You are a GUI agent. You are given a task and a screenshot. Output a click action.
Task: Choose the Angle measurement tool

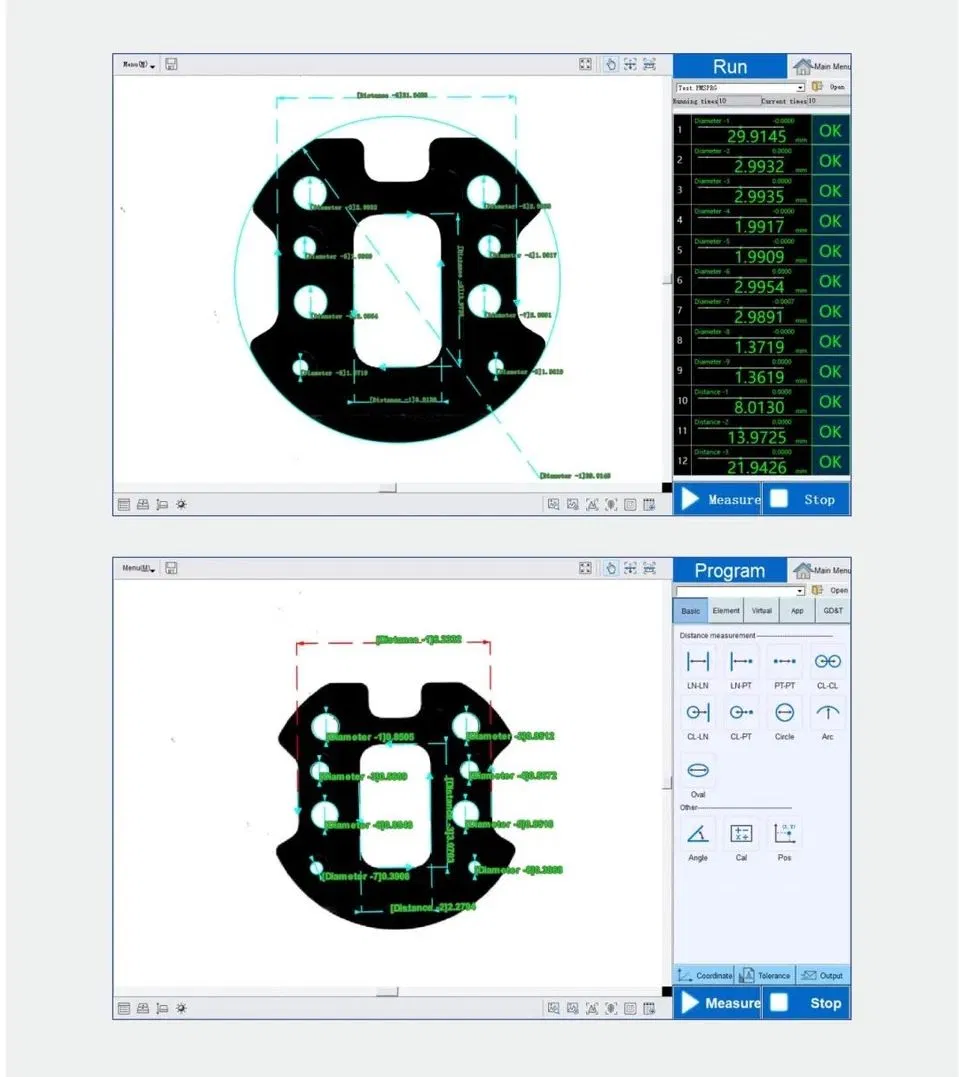(x=697, y=834)
